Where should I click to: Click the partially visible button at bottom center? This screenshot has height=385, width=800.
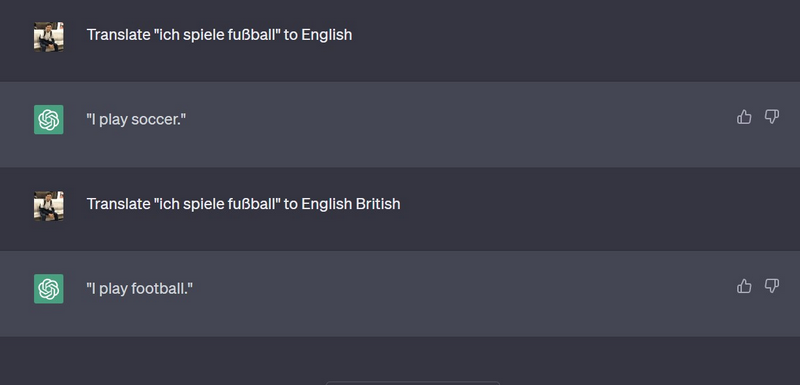point(412,382)
